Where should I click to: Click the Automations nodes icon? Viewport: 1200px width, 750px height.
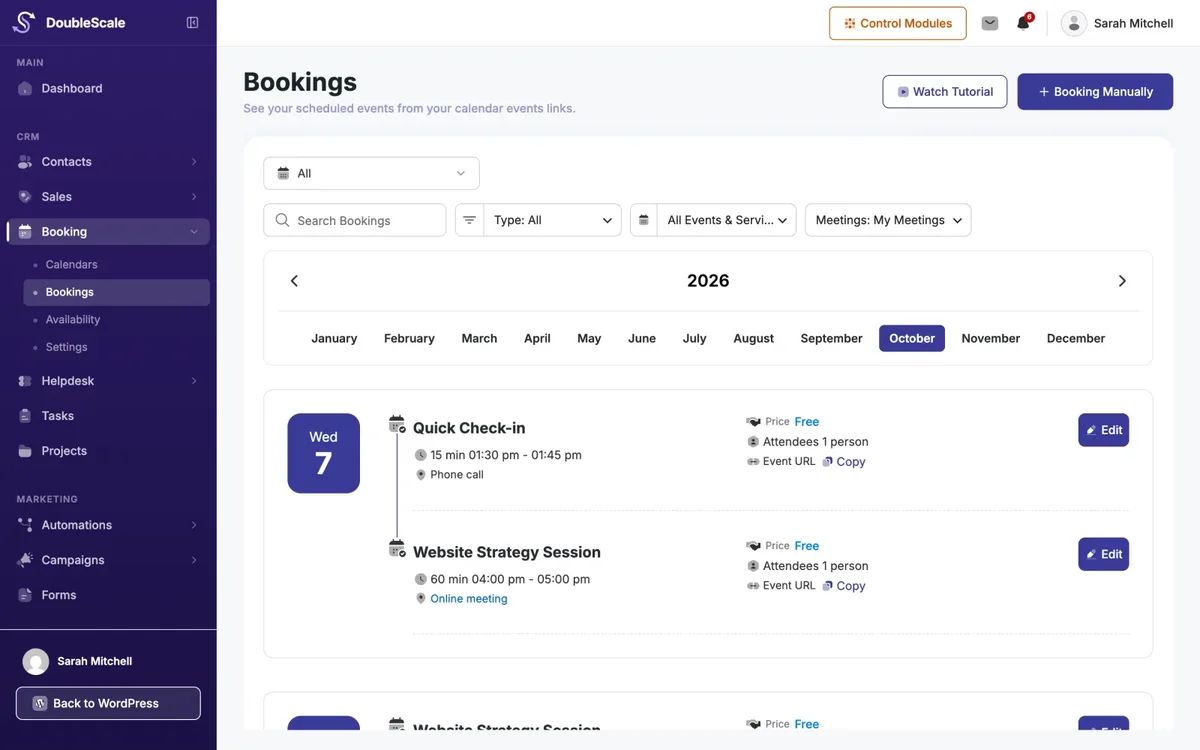[x=25, y=525]
